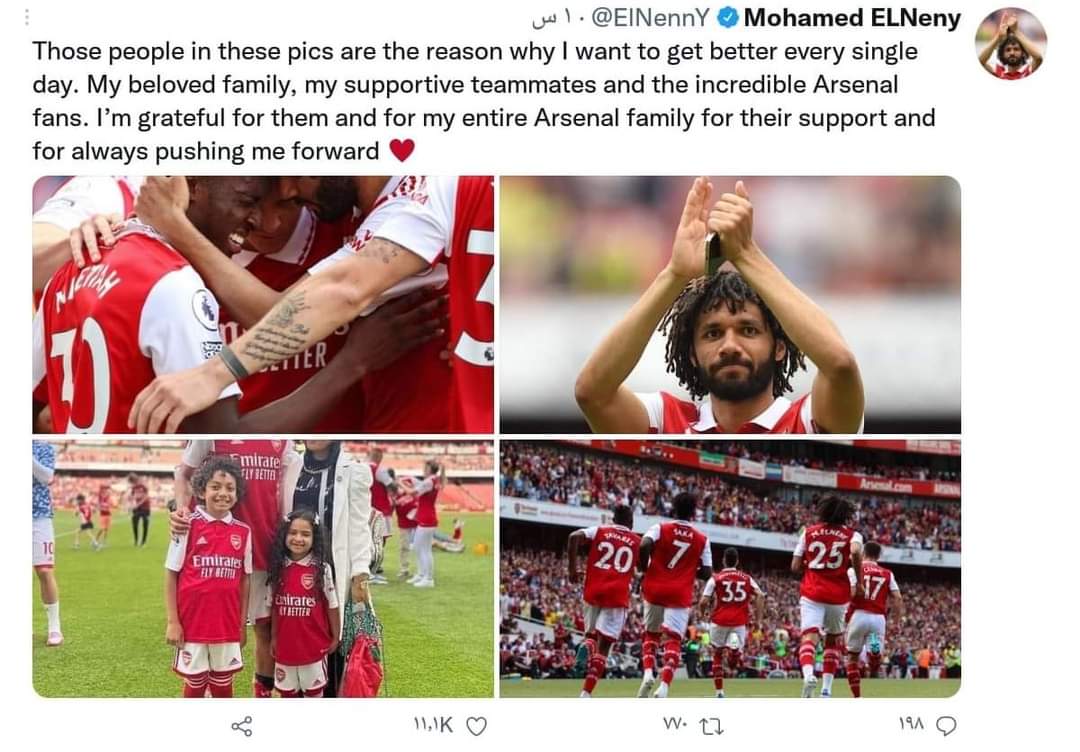The image size is (1080, 752).
Task: Open the three-dot tweet options menu
Action: point(27,17)
